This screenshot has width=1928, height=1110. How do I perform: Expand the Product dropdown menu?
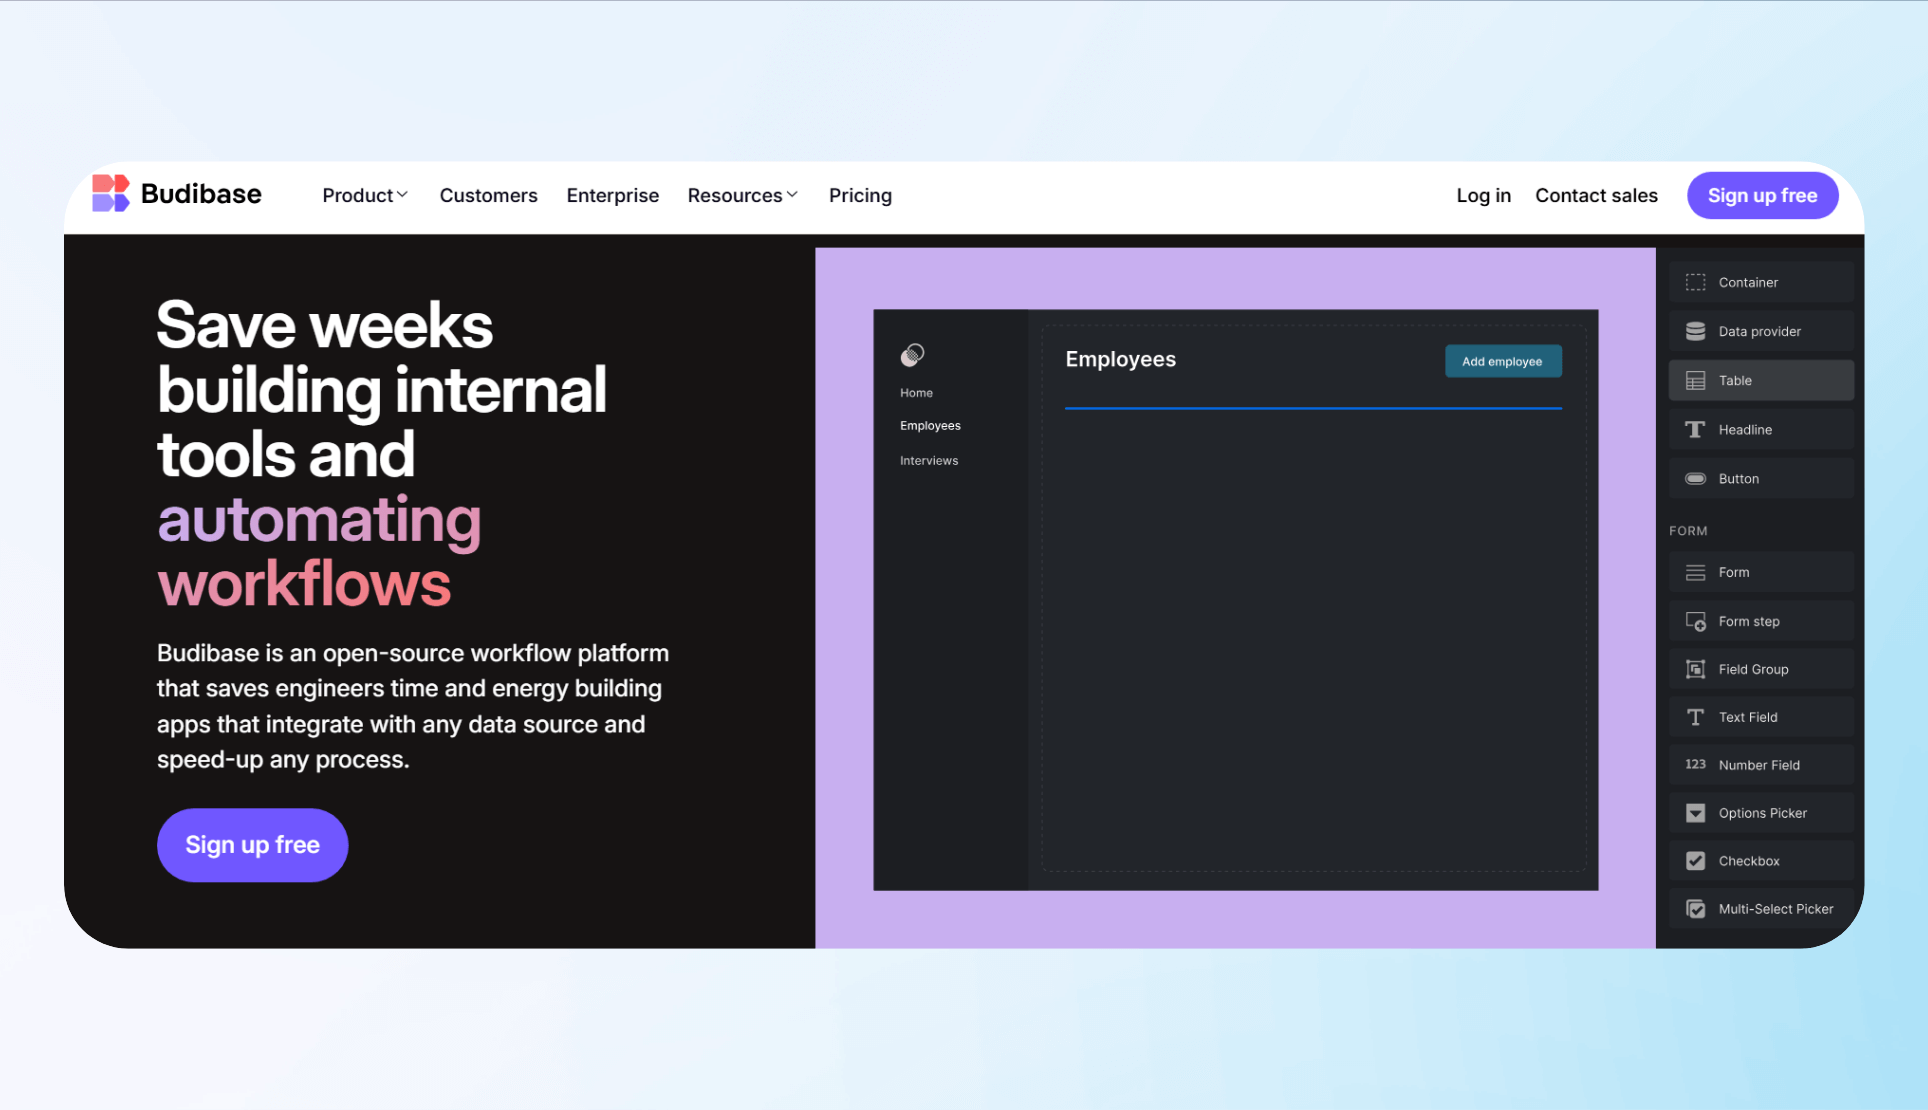(x=365, y=196)
